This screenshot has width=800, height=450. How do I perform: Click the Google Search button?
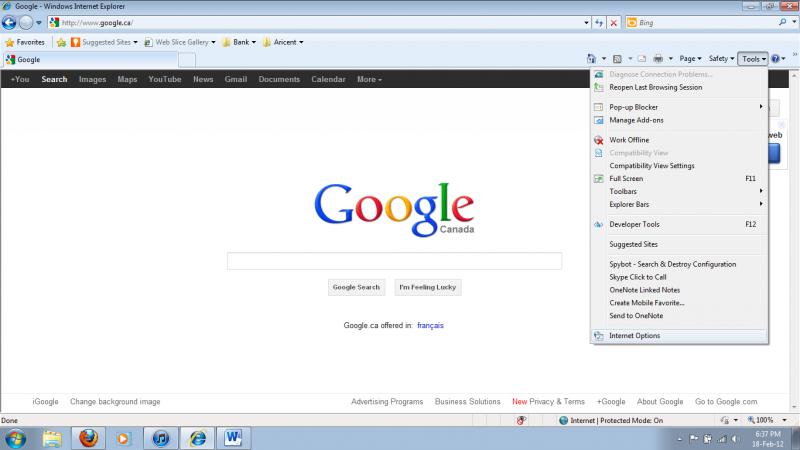(356, 287)
